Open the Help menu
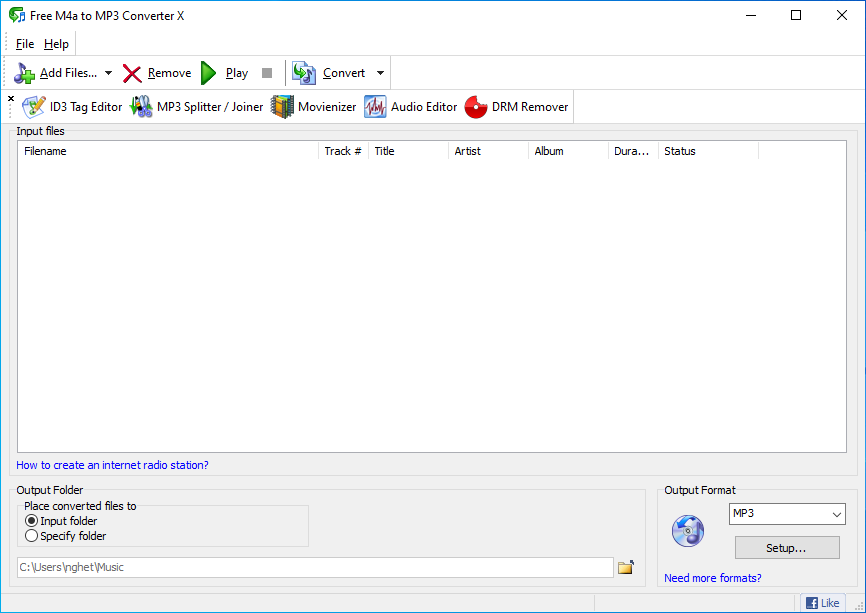 click(56, 43)
